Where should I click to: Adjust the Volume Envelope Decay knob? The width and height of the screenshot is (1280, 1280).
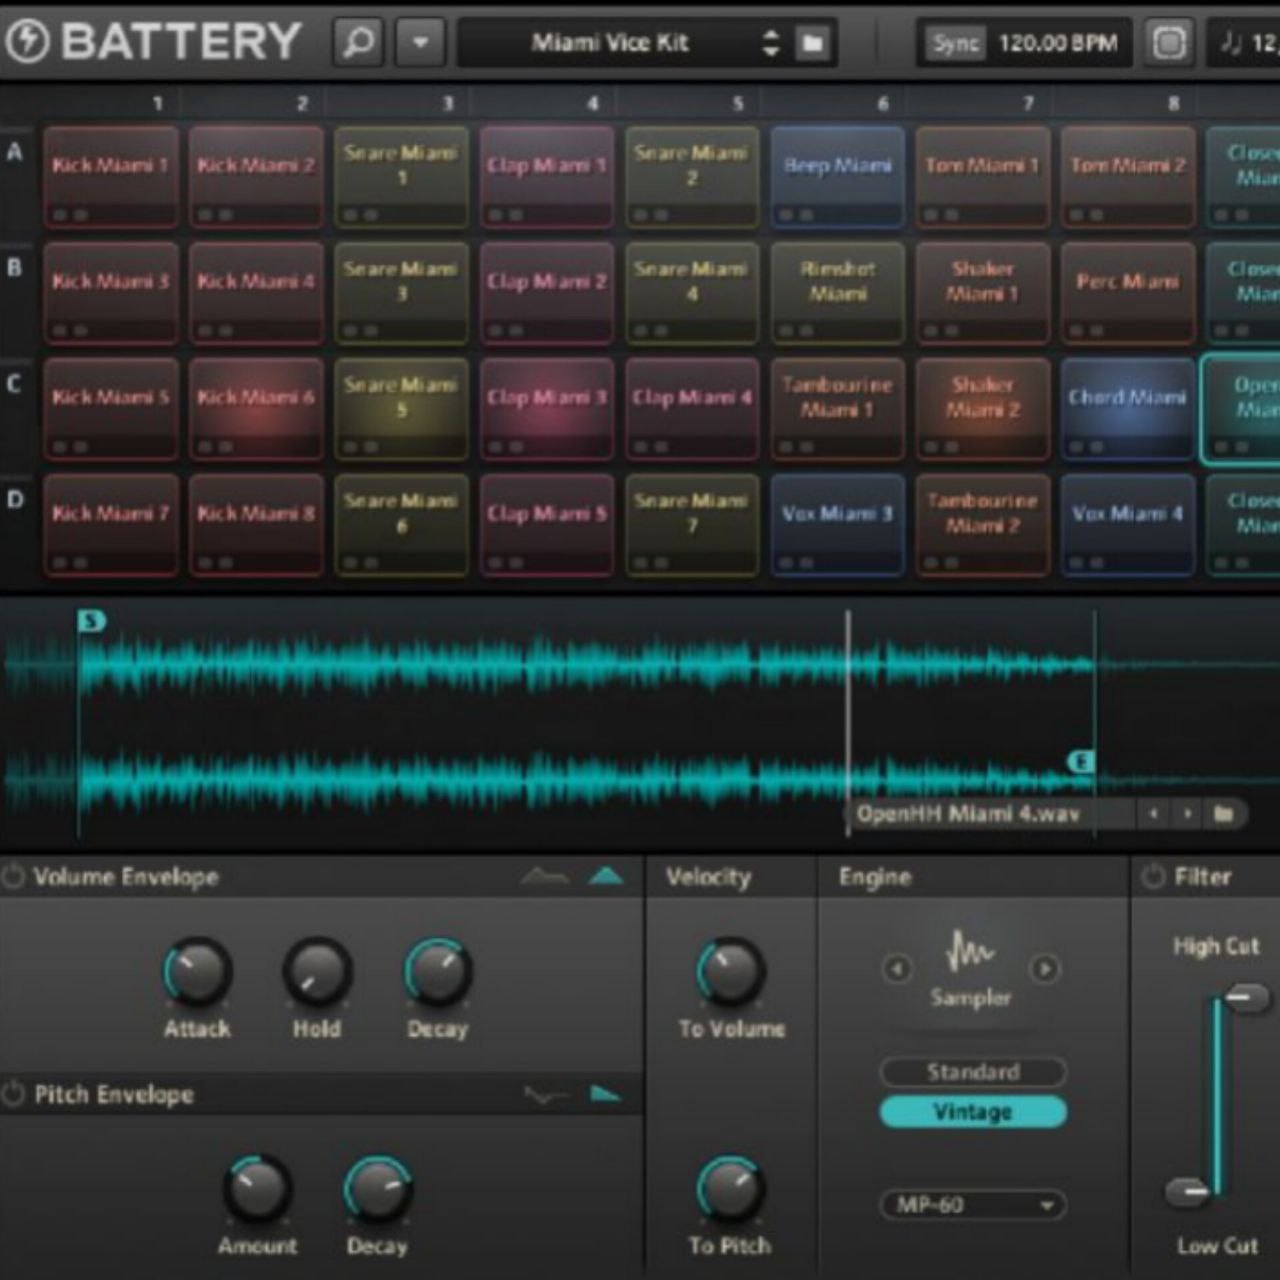(437, 971)
